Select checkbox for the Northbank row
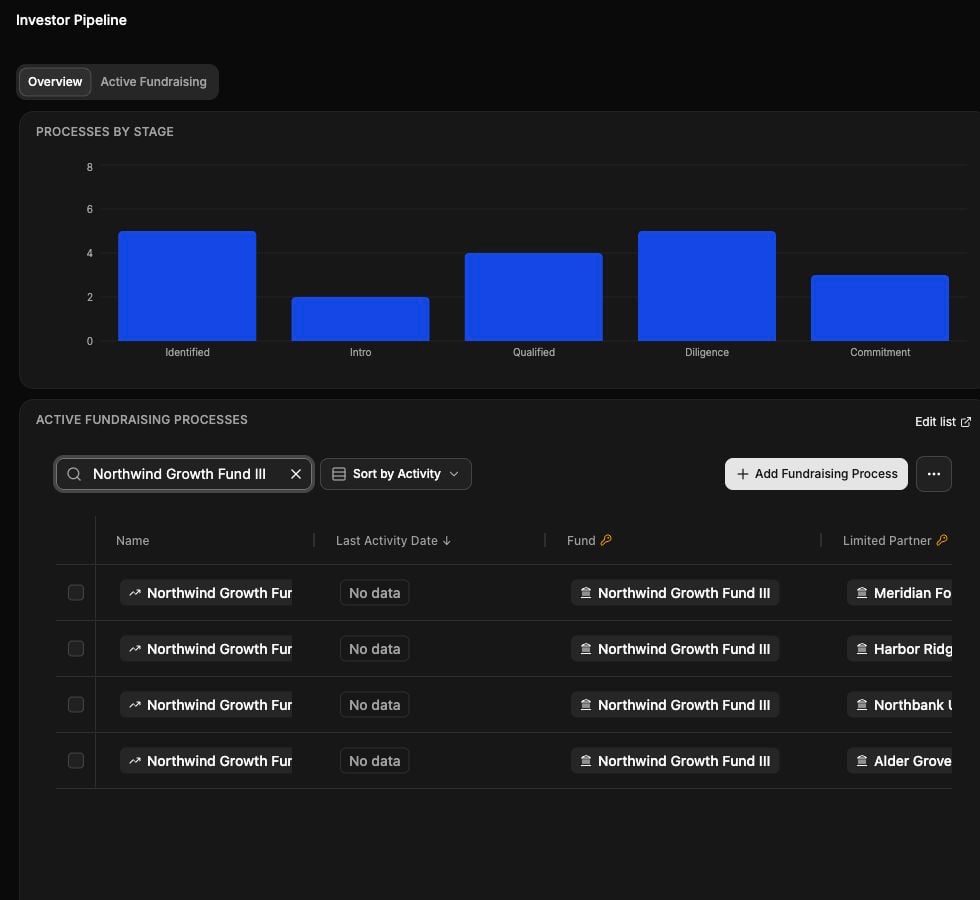The width and height of the screenshot is (980, 900). click(76, 705)
